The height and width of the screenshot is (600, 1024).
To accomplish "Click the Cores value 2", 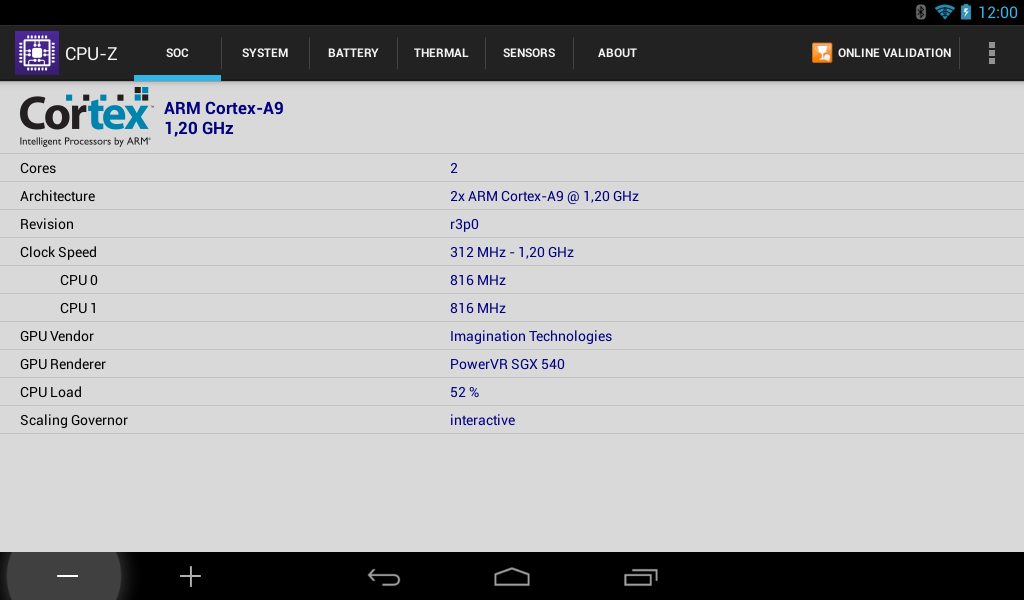I will pos(454,168).
